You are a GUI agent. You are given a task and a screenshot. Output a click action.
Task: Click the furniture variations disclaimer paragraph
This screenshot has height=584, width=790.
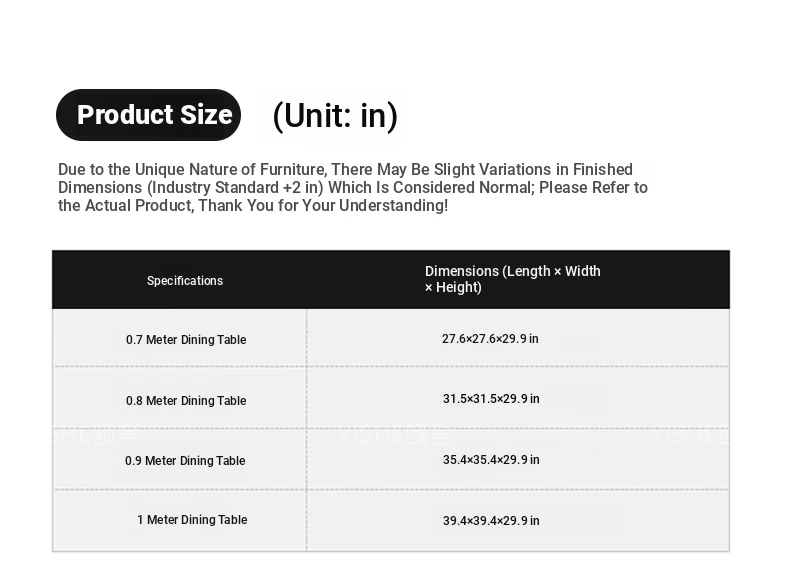click(353, 187)
